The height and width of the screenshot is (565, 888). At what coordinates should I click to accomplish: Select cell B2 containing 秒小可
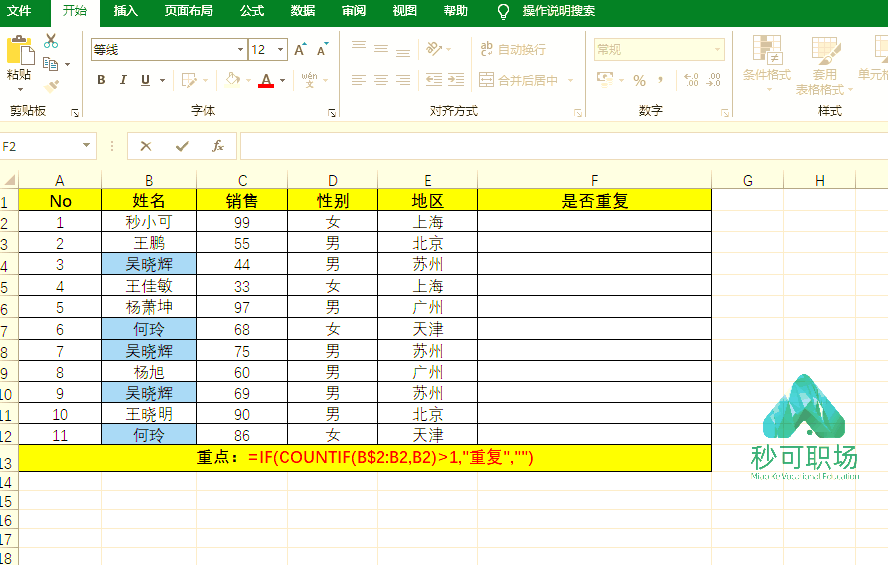click(x=149, y=222)
